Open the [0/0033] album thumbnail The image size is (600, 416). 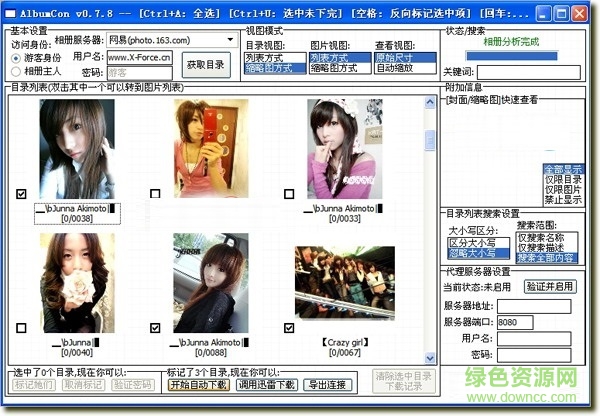point(345,149)
